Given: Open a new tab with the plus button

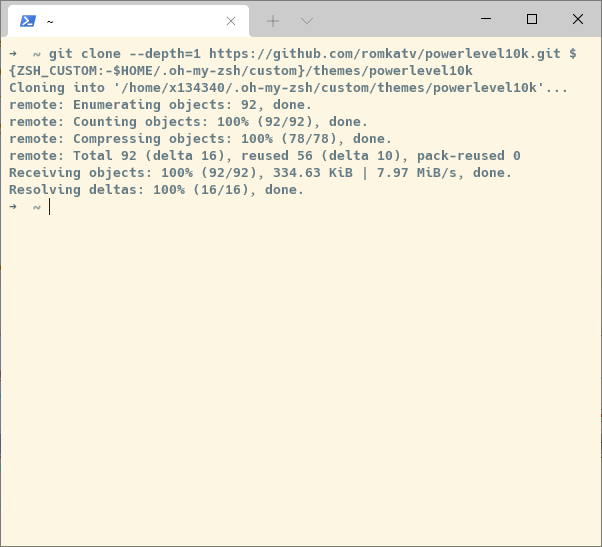Looking at the screenshot, I should point(273,21).
